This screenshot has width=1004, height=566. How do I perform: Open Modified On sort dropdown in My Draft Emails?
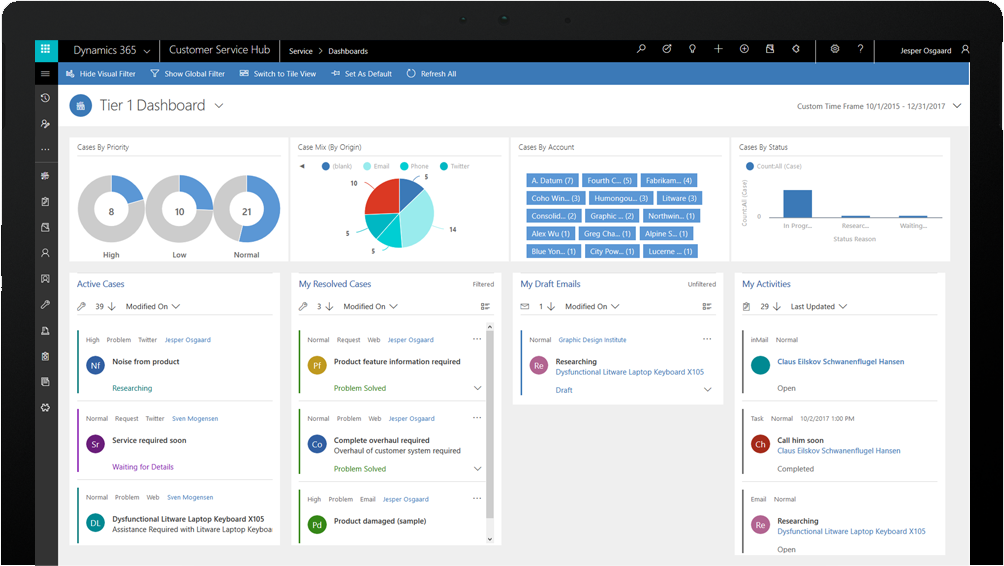pyautogui.click(x=592, y=307)
